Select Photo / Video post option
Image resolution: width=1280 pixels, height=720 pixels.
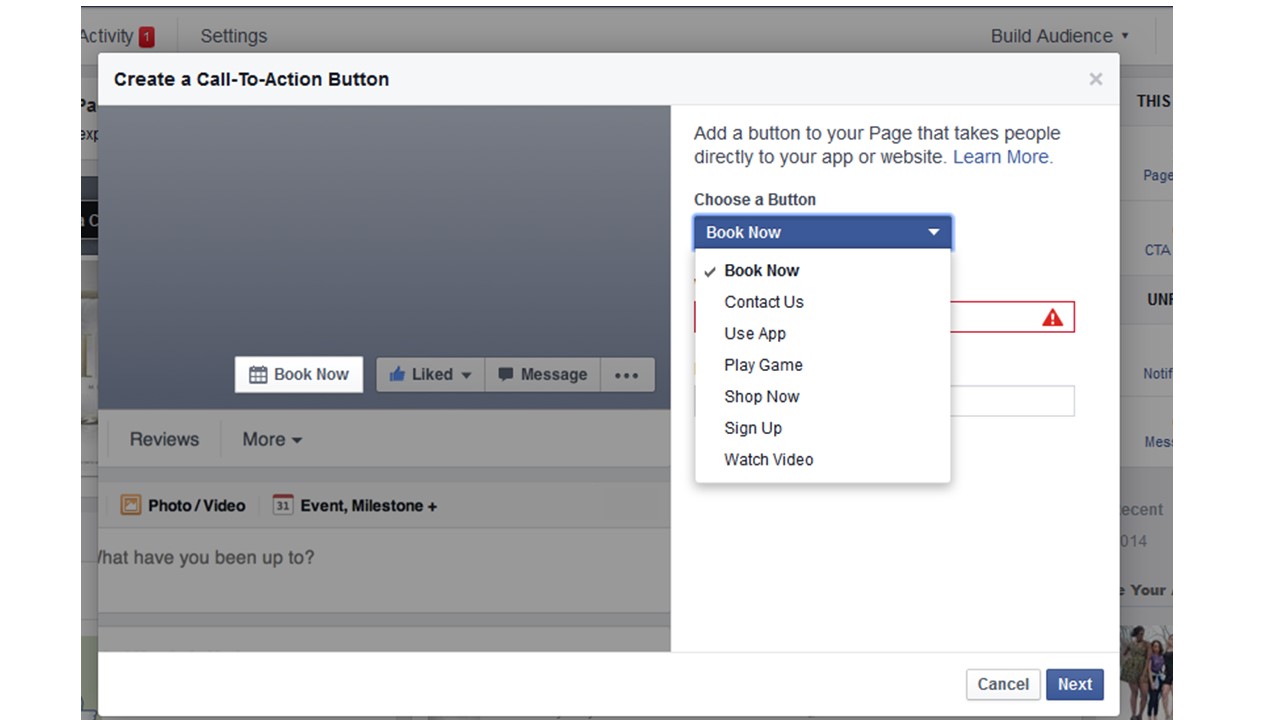pyautogui.click(x=183, y=505)
